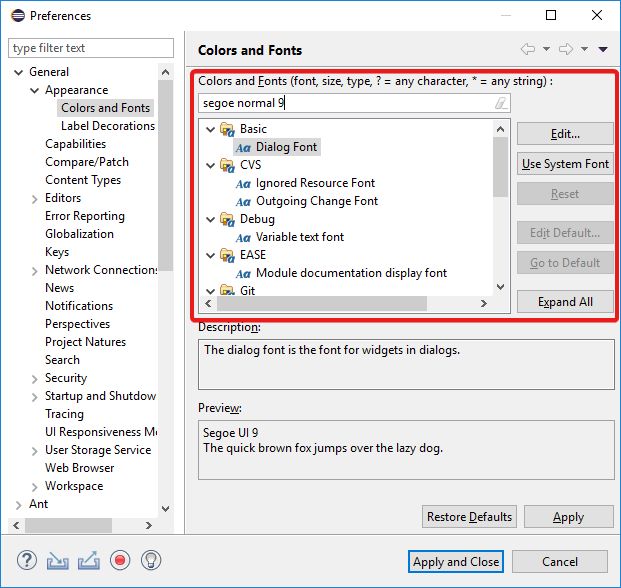Expand the Network Connections node
The width and height of the screenshot is (621, 588).
pyautogui.click(x=34, y=271)
